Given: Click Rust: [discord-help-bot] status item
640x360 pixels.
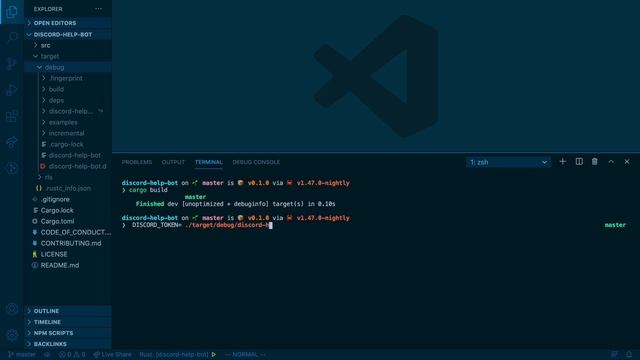Looking at the screenshot, I should tap(174, 354).
